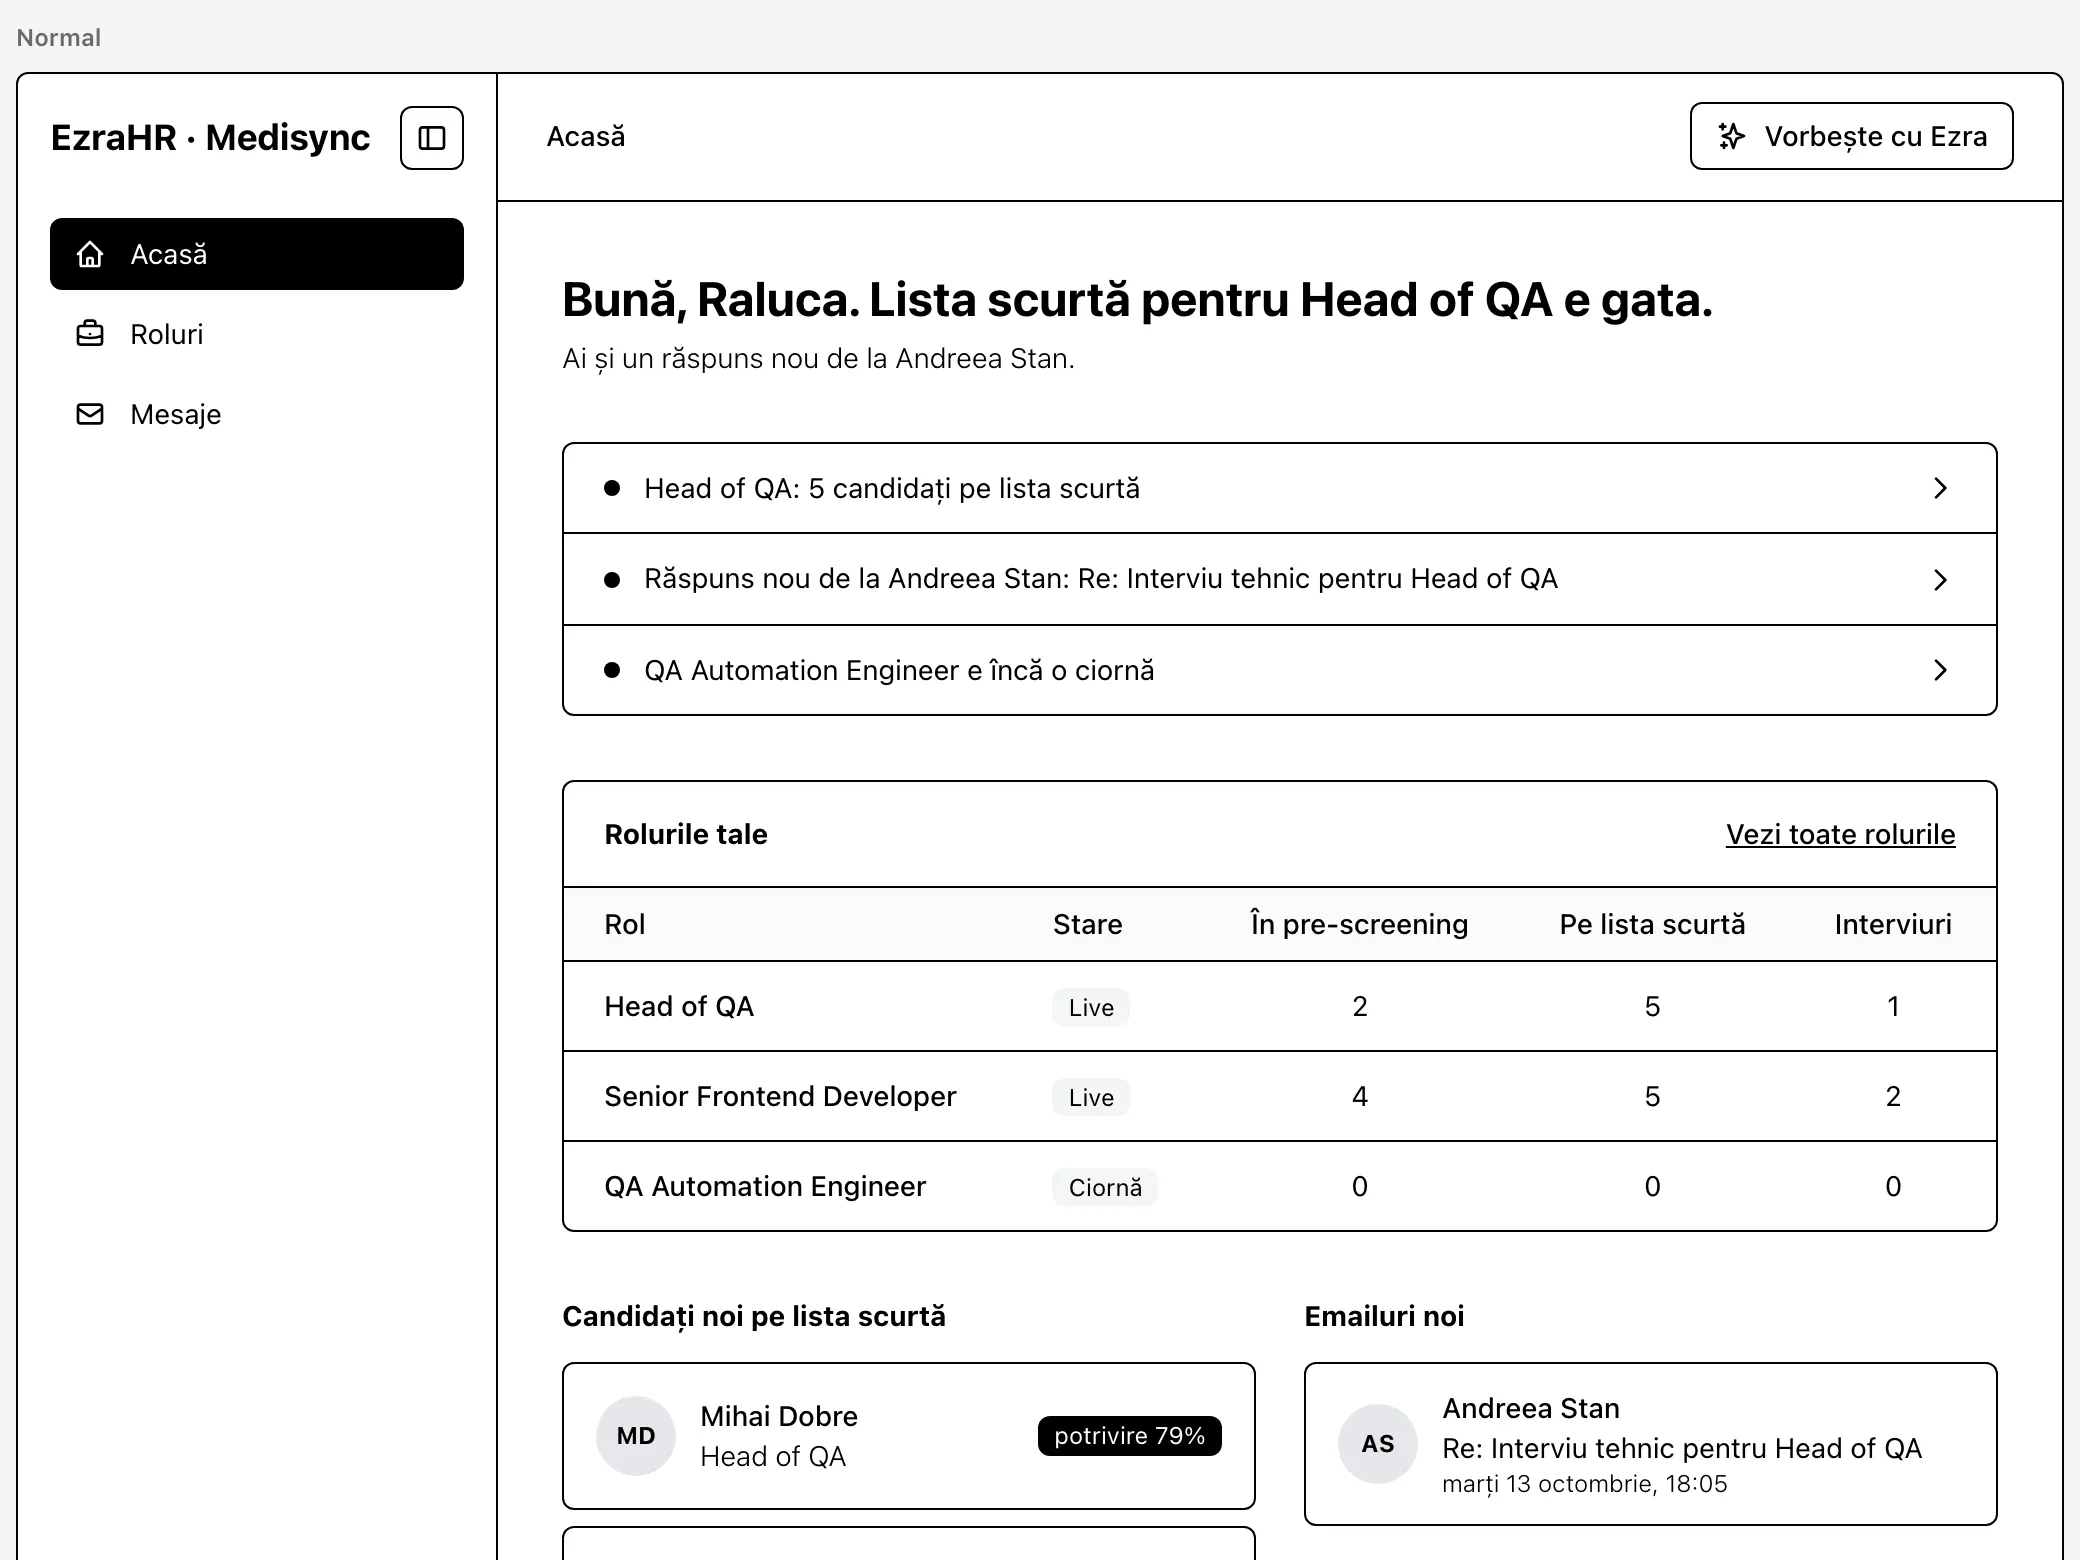This screenshot has height=1560, width=2080.
Task: Open chevron for Andreea Stan reply notice
Action: click(x=1940, y=580)
